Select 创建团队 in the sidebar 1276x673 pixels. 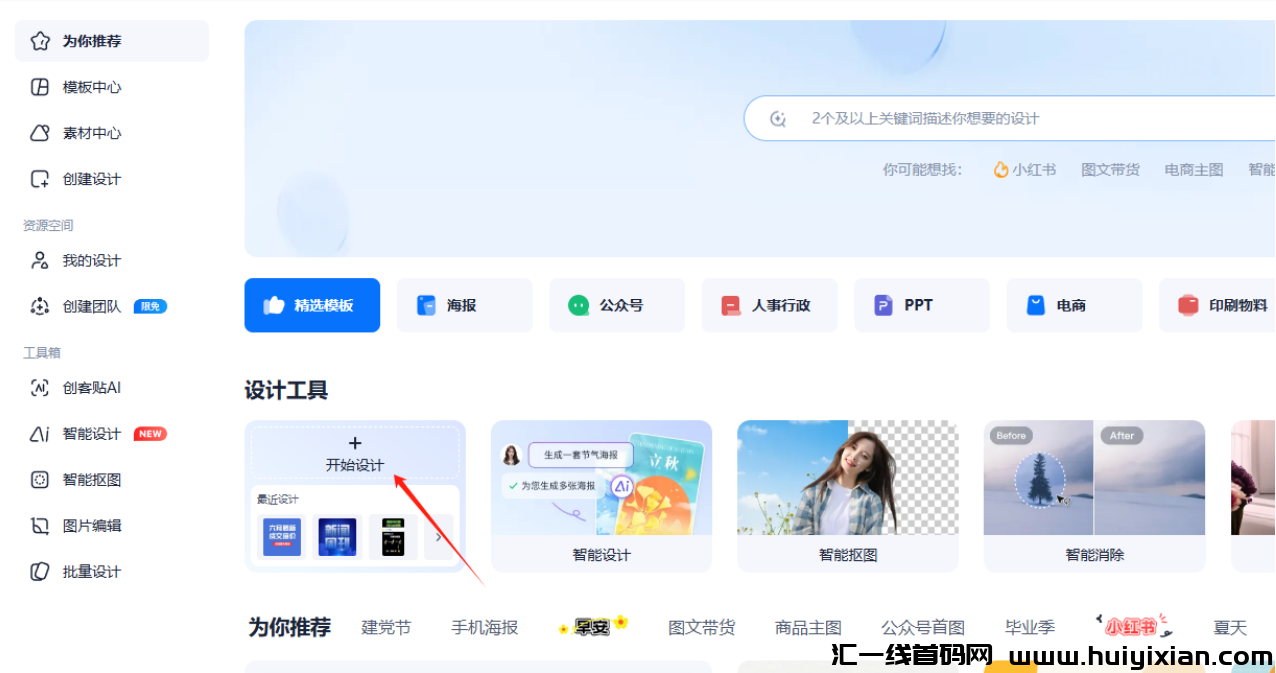tap(112, 306)
